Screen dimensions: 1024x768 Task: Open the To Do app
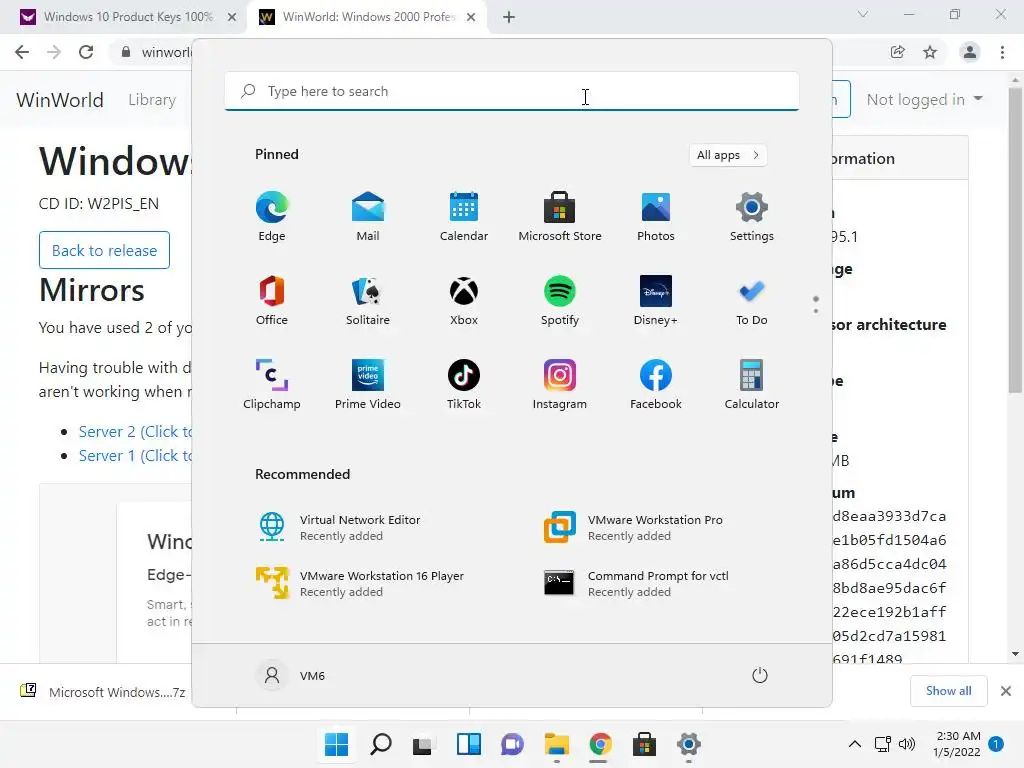pyautogui.click(x=752, y=300)
